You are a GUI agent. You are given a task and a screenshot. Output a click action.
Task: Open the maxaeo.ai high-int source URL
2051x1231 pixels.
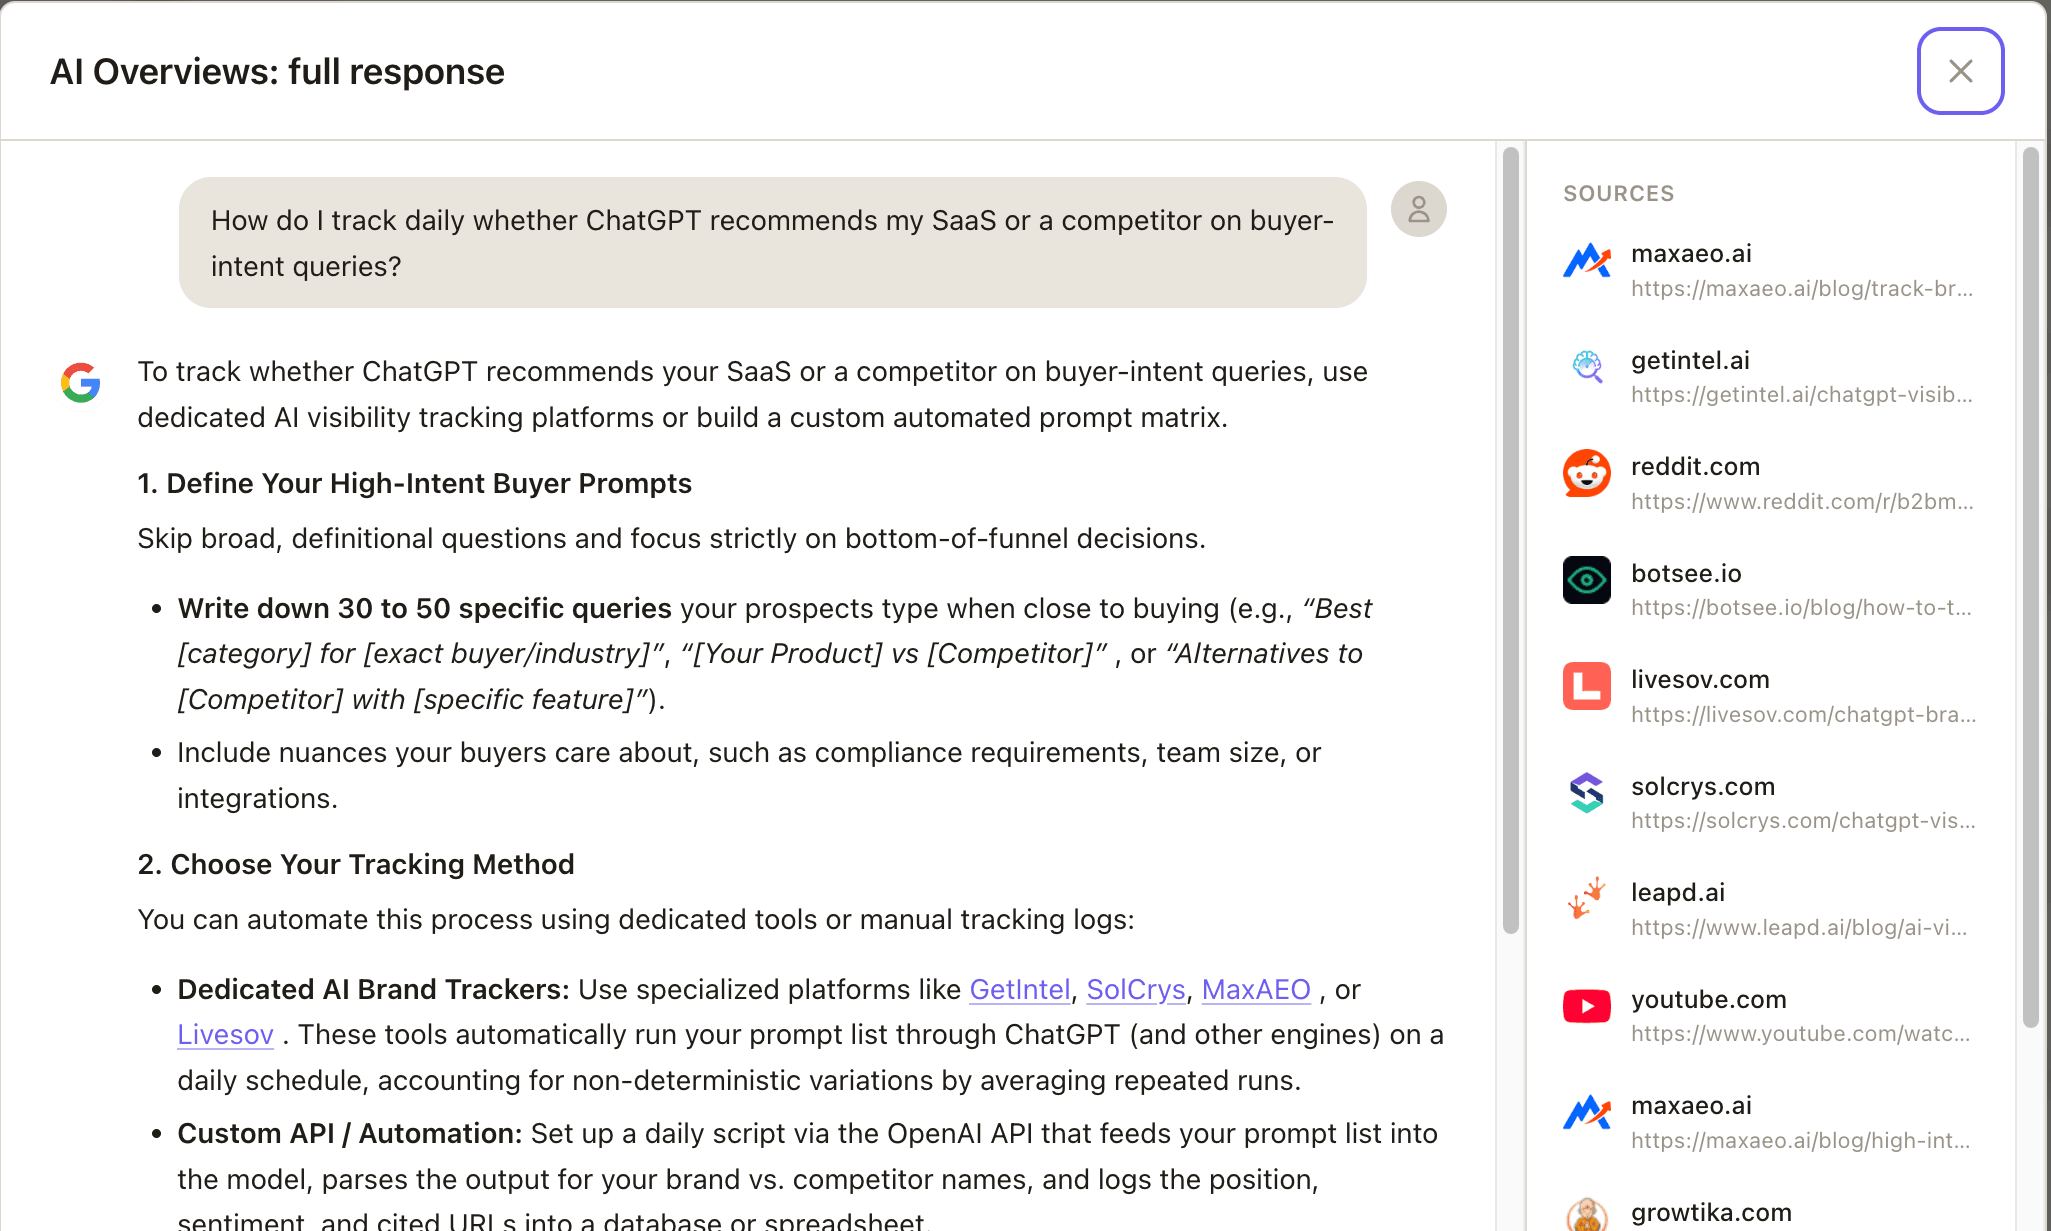1801,1141
